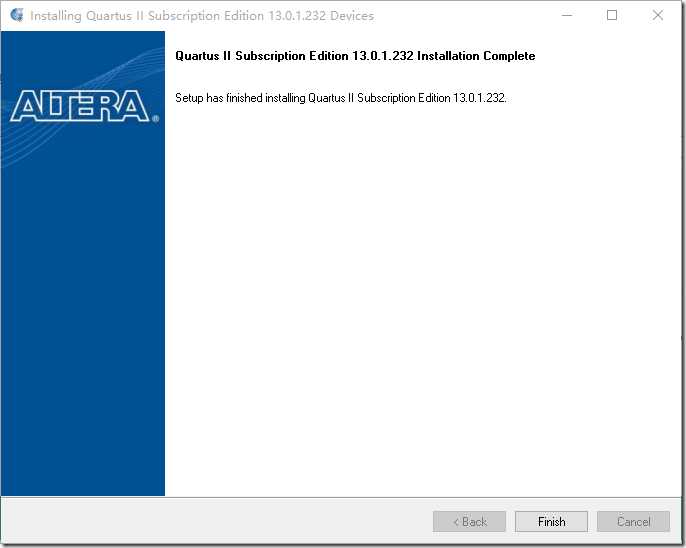Click the installer icon in title bar
The width and height of the screenshot is (686, 548).
coord(17,15)
